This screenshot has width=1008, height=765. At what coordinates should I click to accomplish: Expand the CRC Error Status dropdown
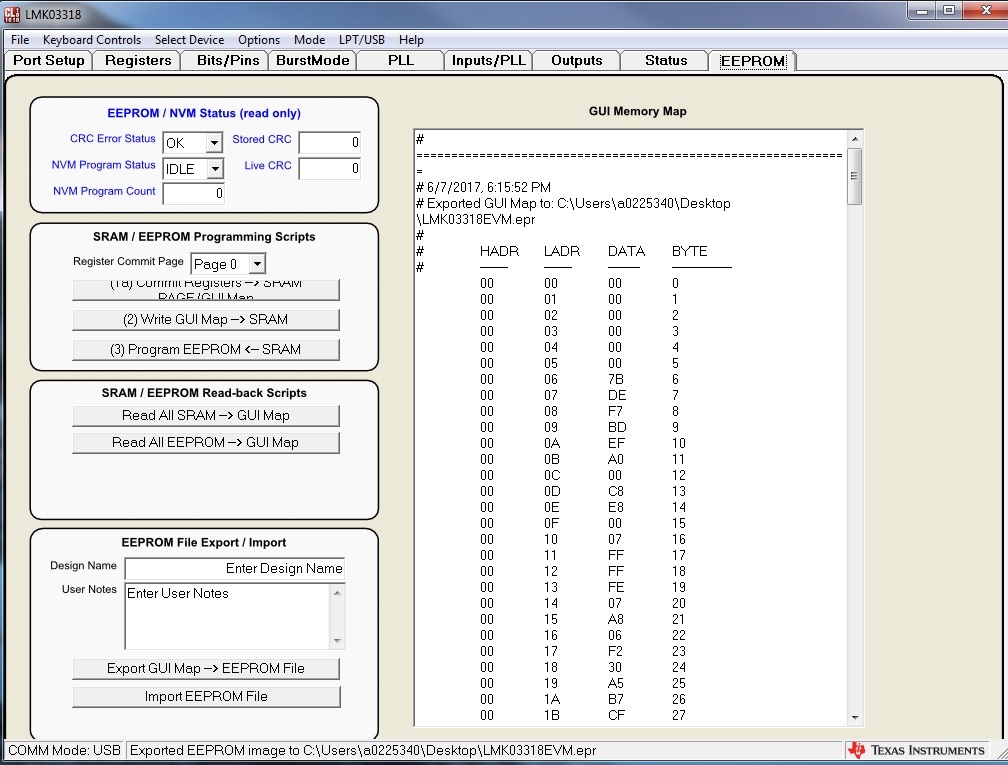(x=214, y=143)
